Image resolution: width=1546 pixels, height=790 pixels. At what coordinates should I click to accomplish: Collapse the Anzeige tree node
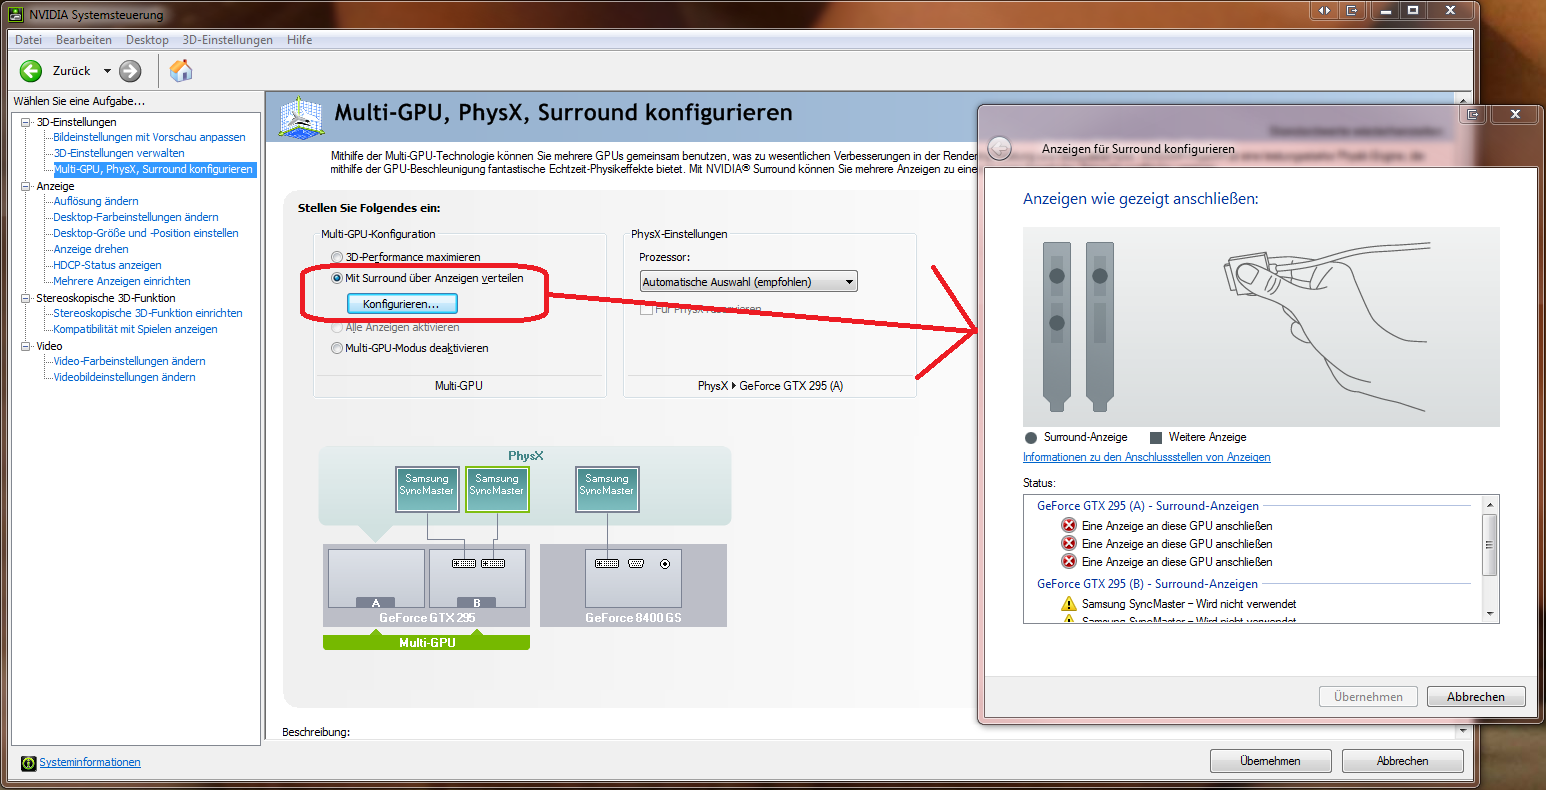coord(26,186)
